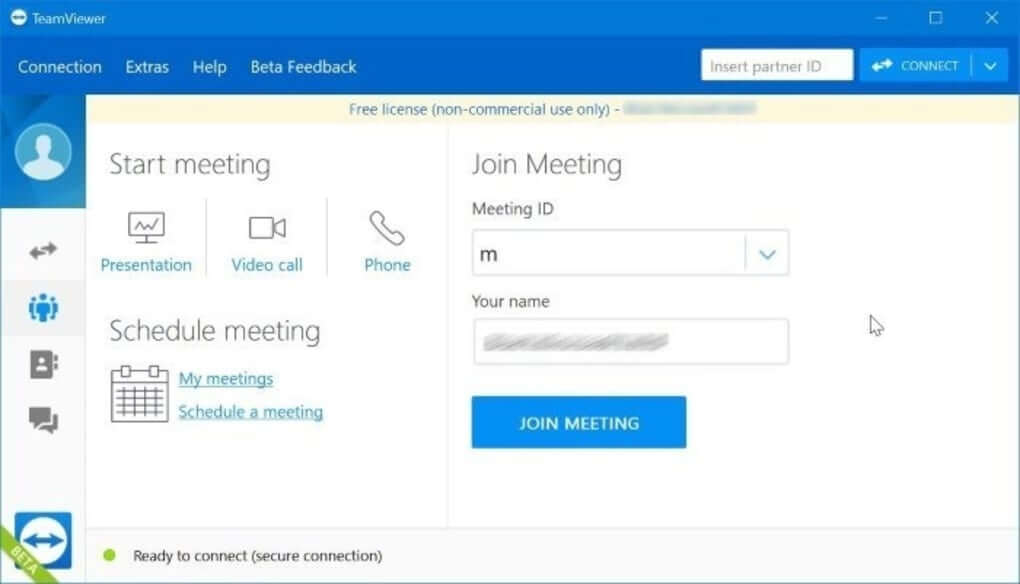Viewport: 1020px width, 584px height.
Task: Focus the Insert partner ID field
Action: (777, 66)
